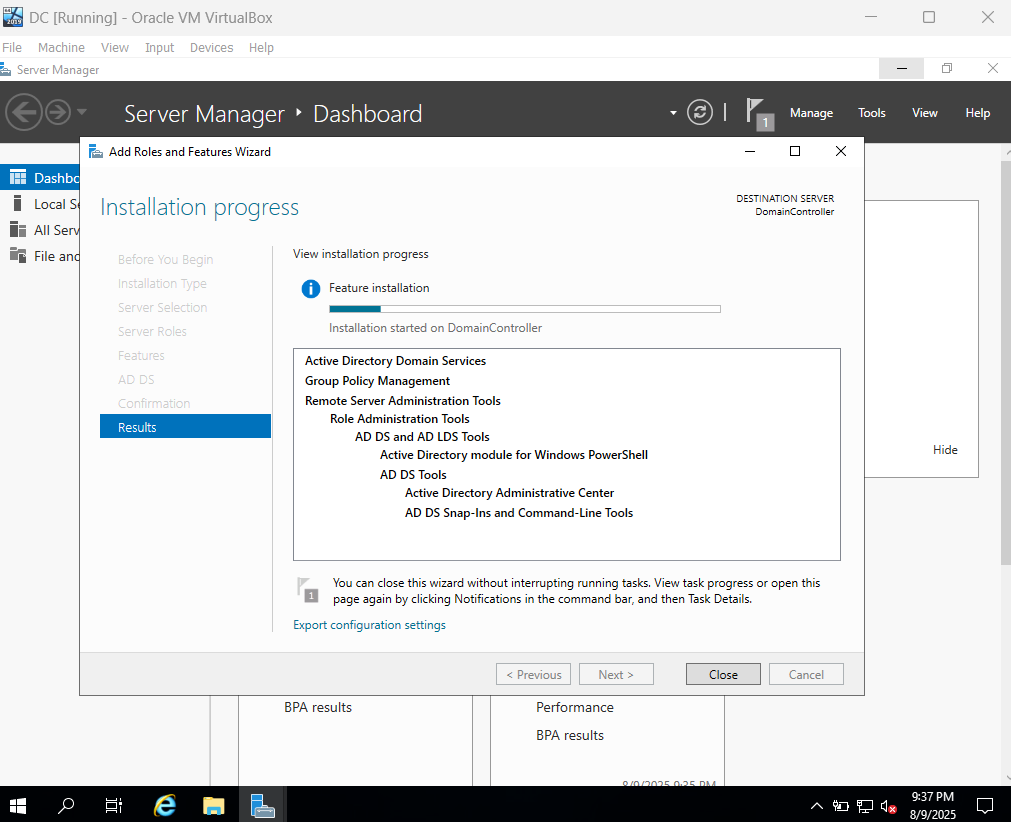Select the Before You Begin step
The height and width of the screenshot is (822, 1011).
tap(165, 259)
